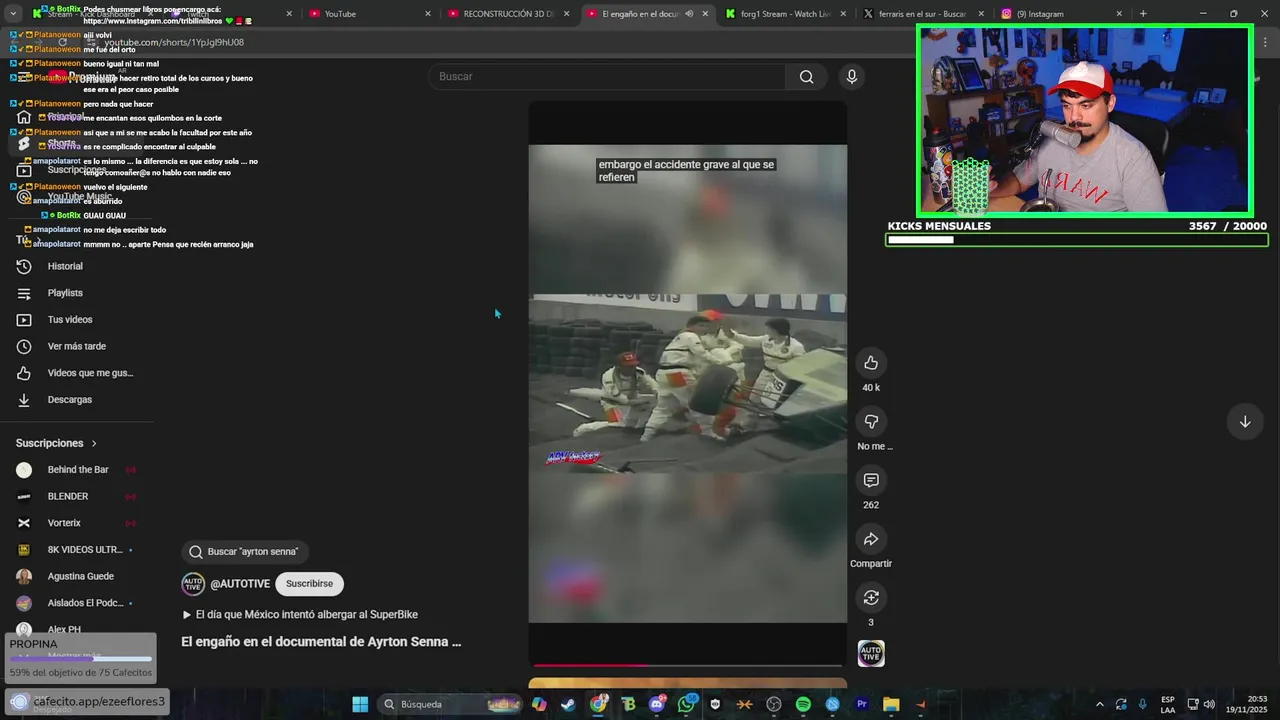
Task: Click the Compartir share arrow
Action: tap(871, 539)
